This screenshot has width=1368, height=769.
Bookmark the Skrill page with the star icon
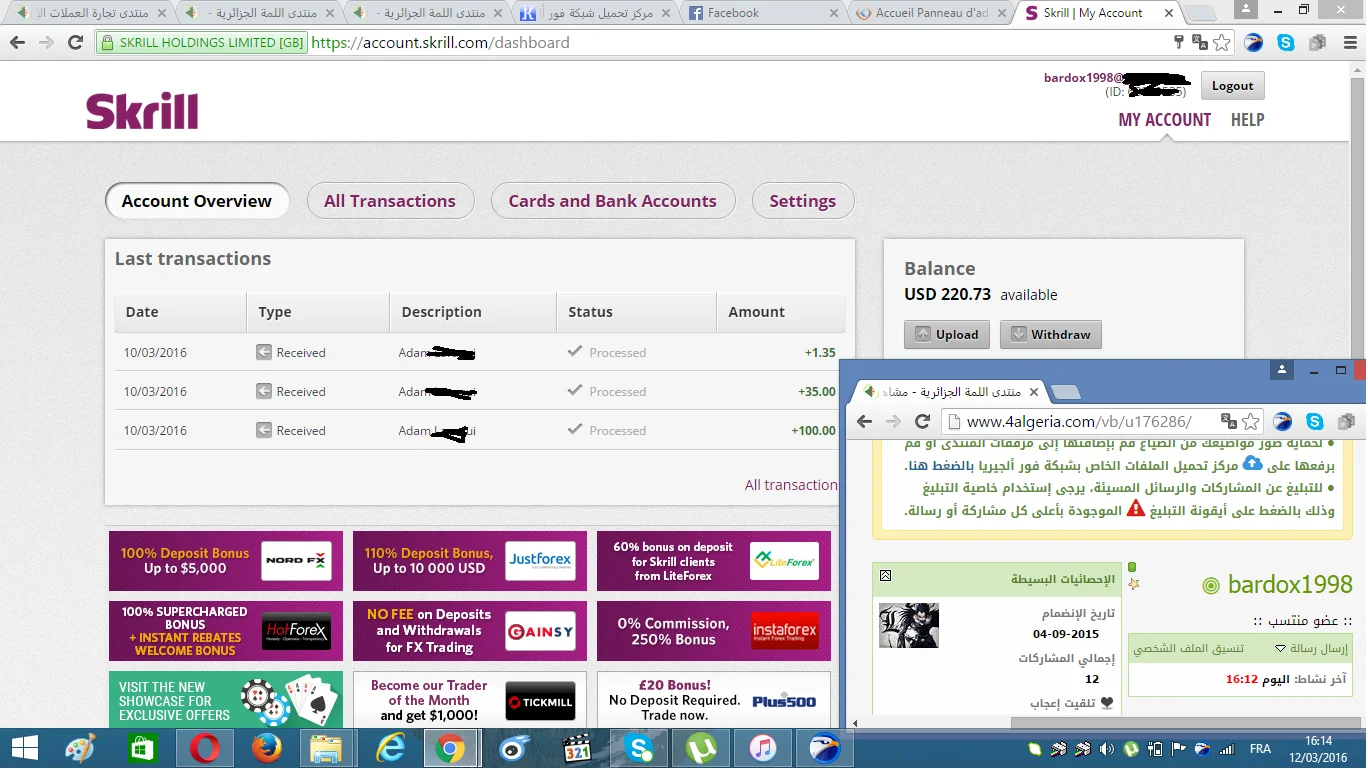click(x=1222, y=43)
